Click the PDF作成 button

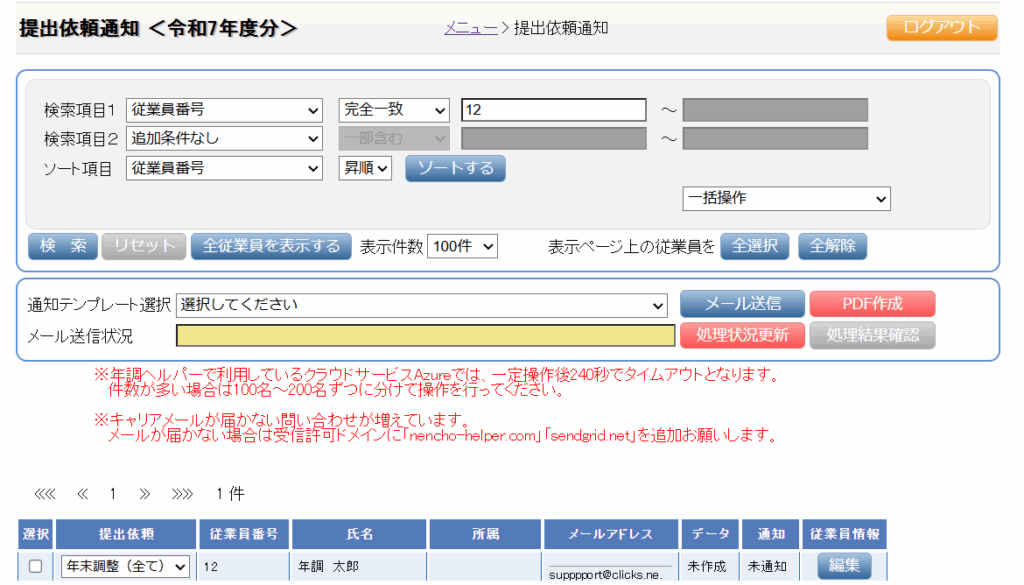point(872,304)
